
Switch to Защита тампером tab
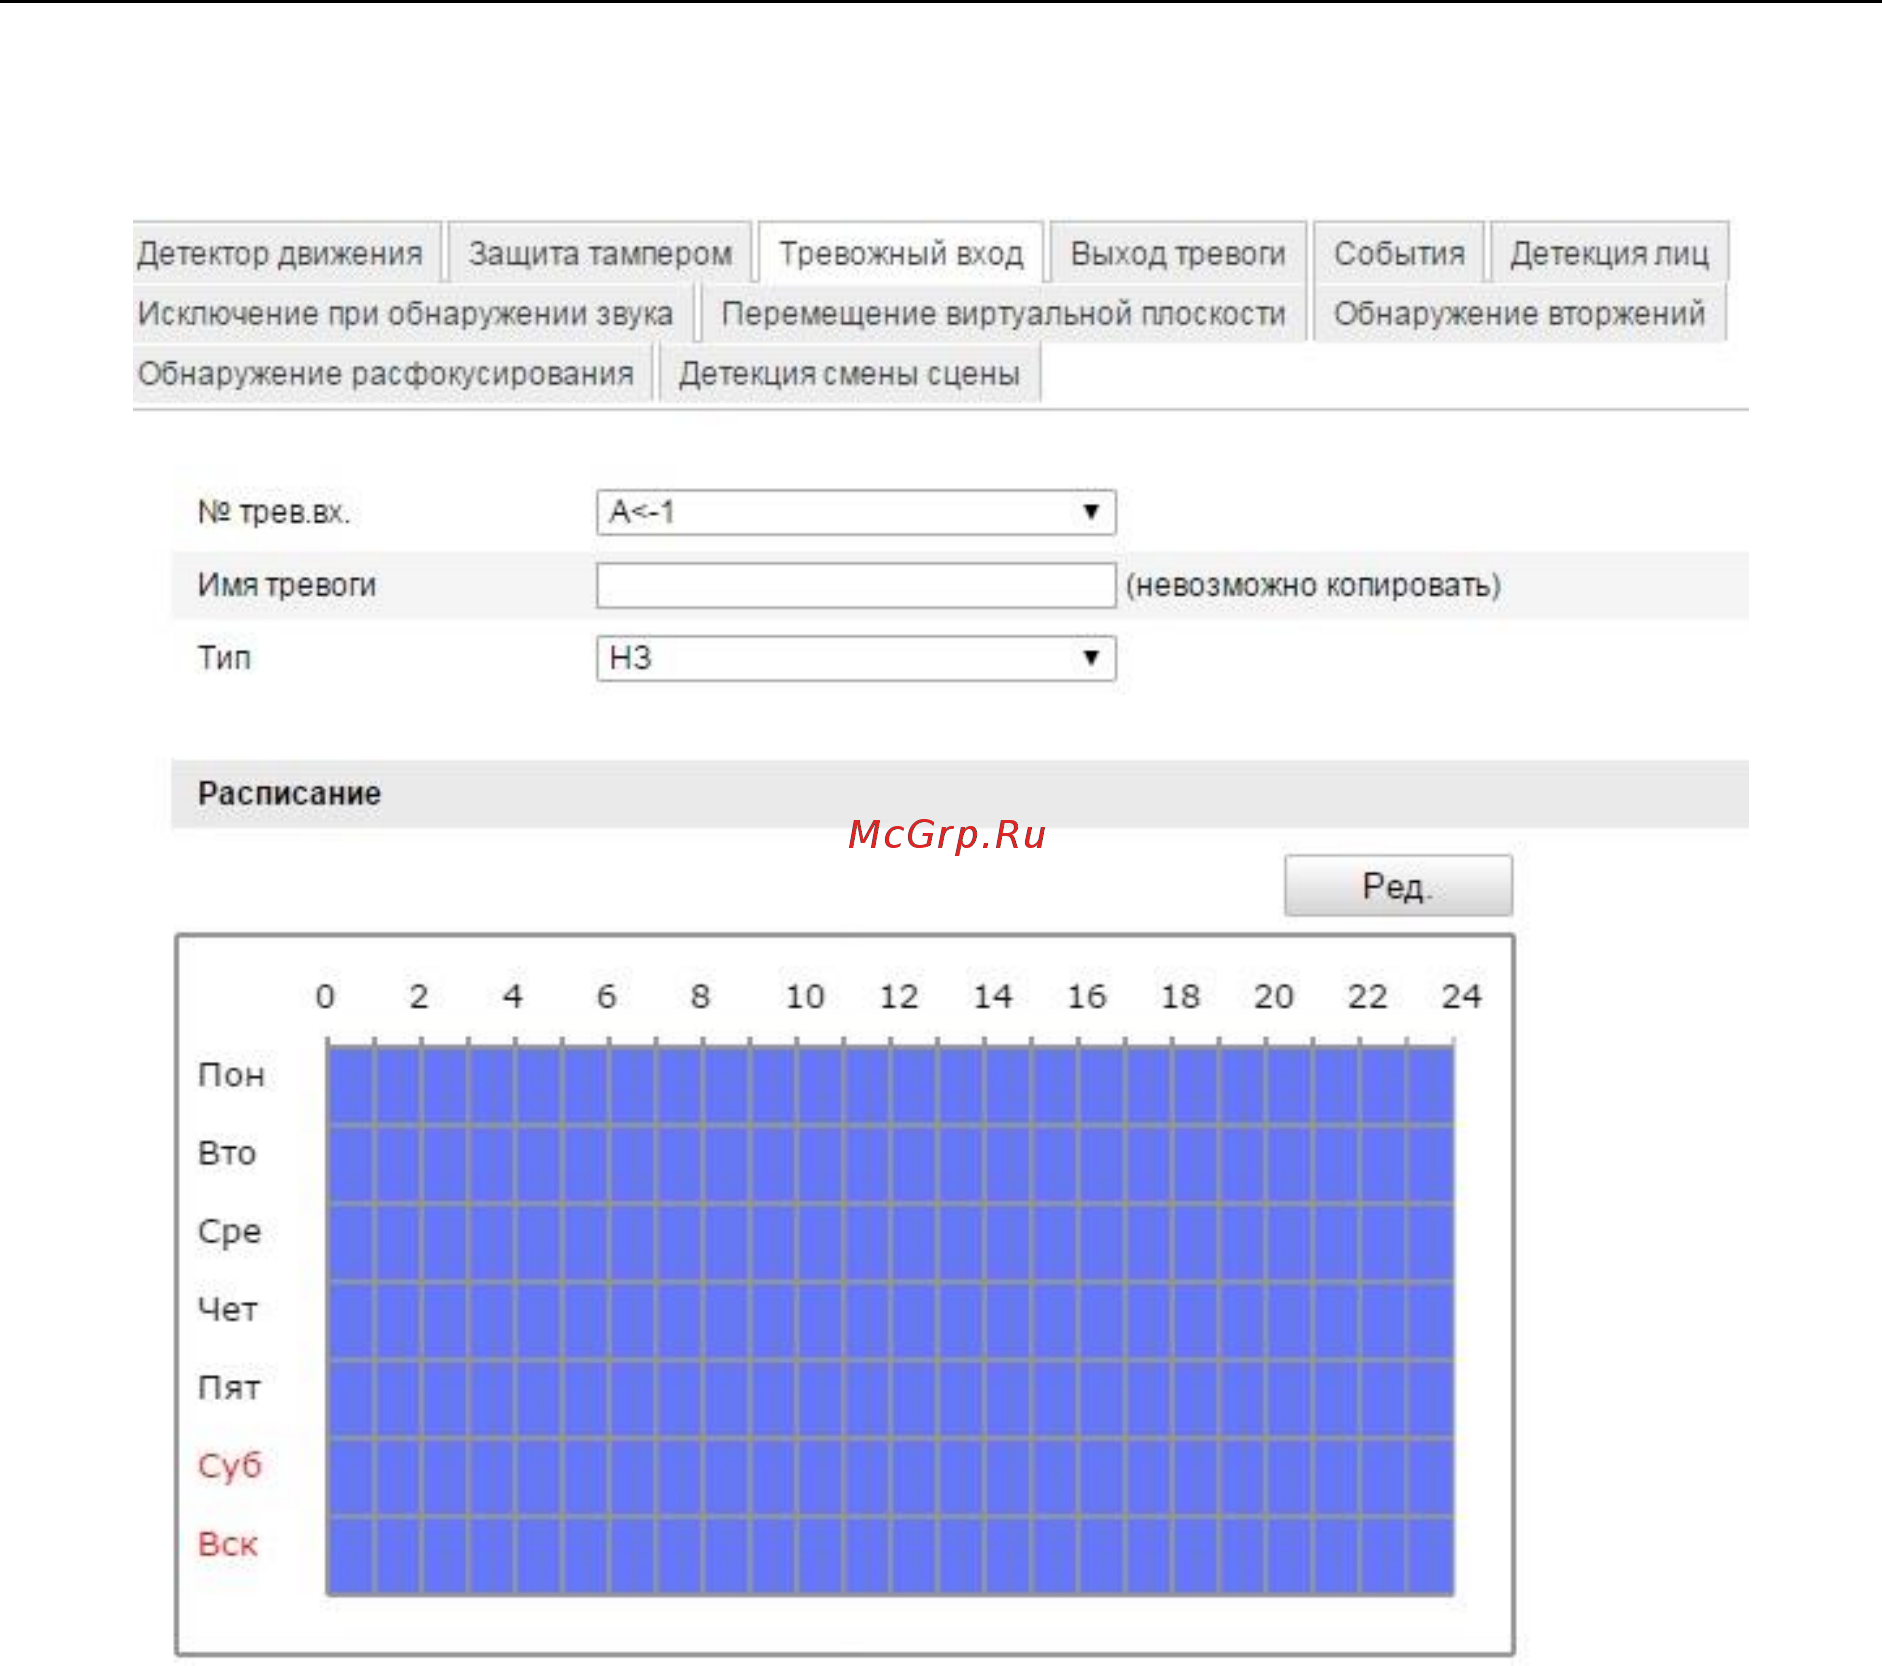click(600, 253)
